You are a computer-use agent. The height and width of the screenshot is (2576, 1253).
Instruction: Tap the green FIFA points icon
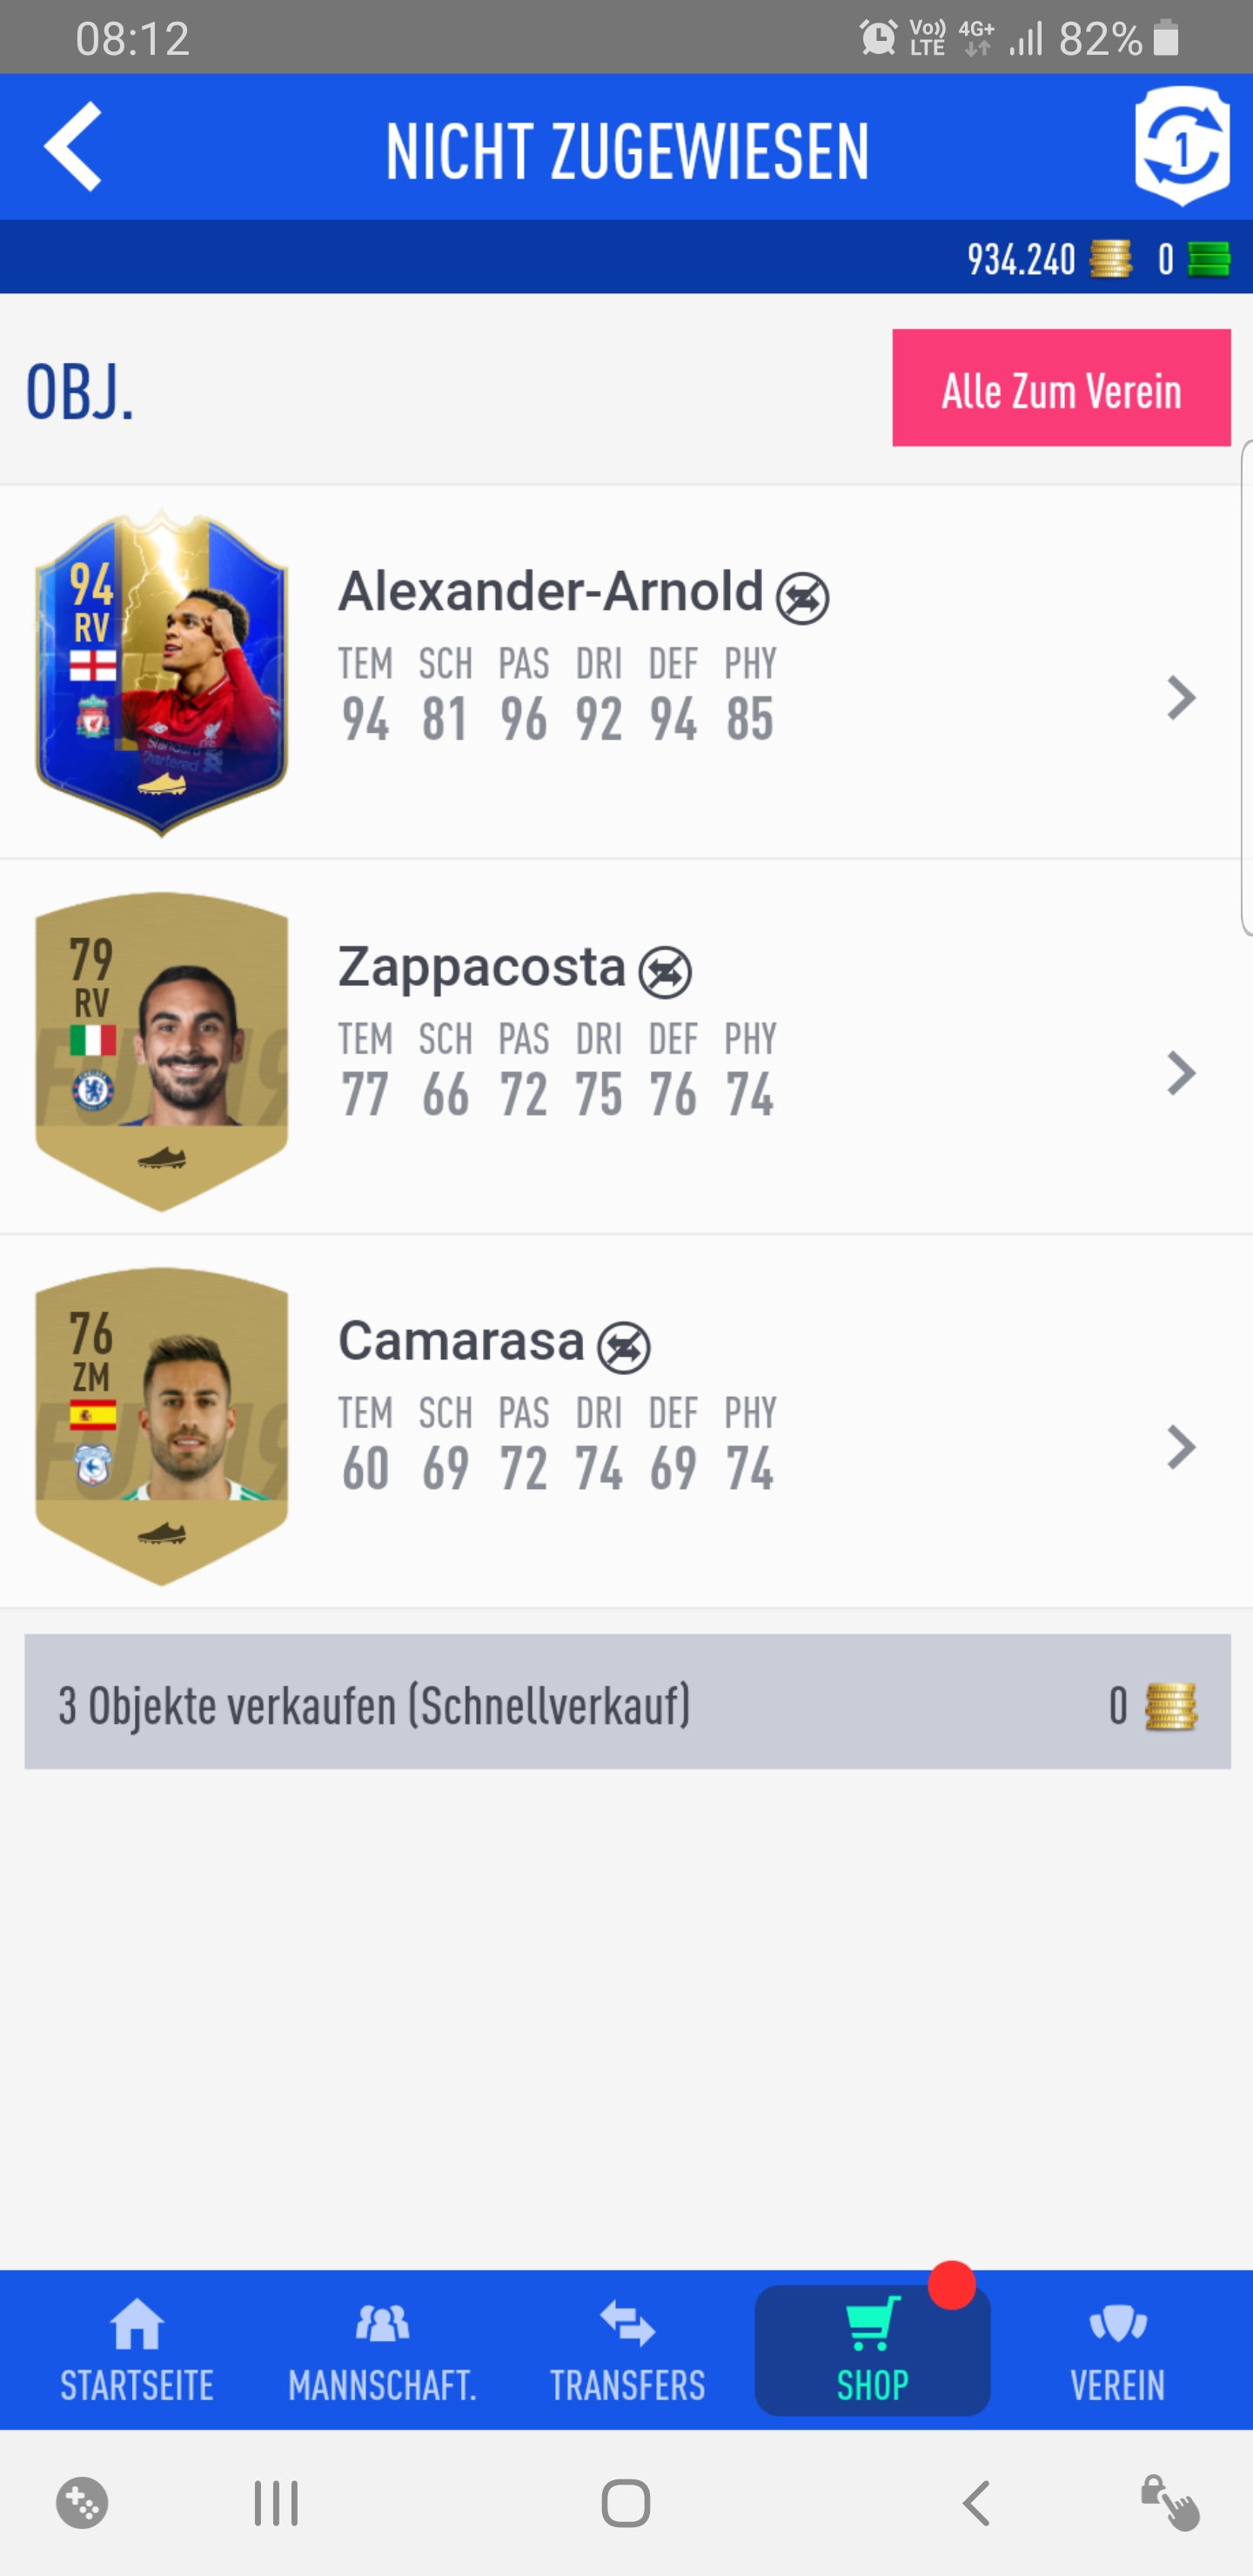(1208, 259)
